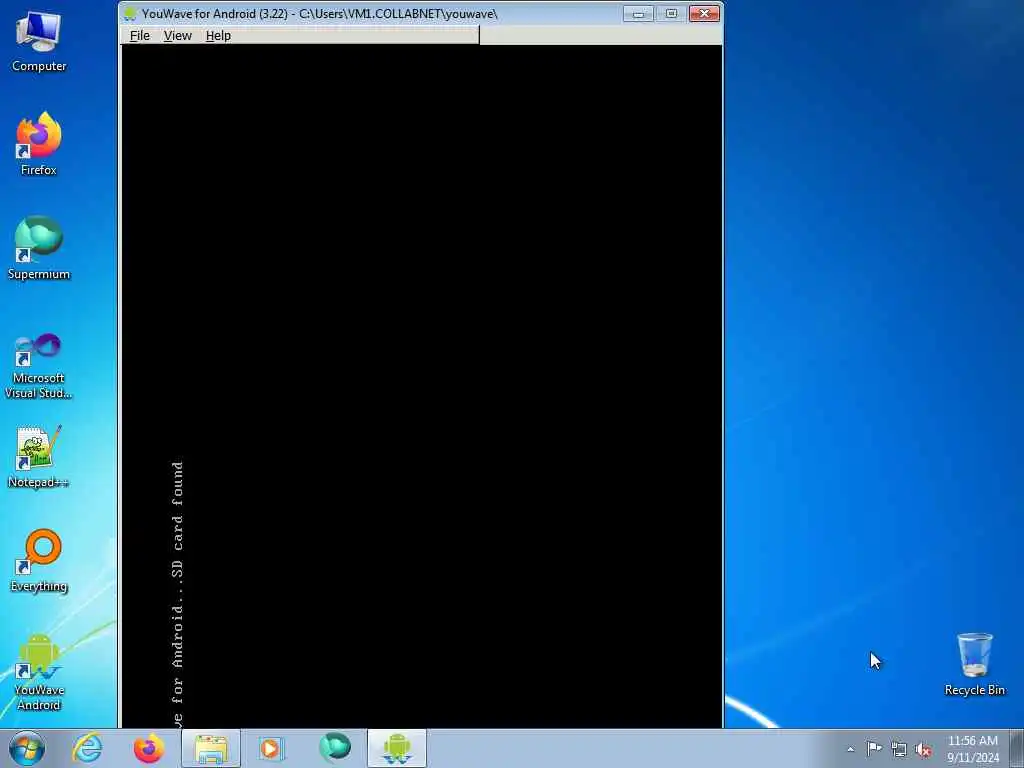Open Windows Media Player from the taskbar

tap(271, 748)
